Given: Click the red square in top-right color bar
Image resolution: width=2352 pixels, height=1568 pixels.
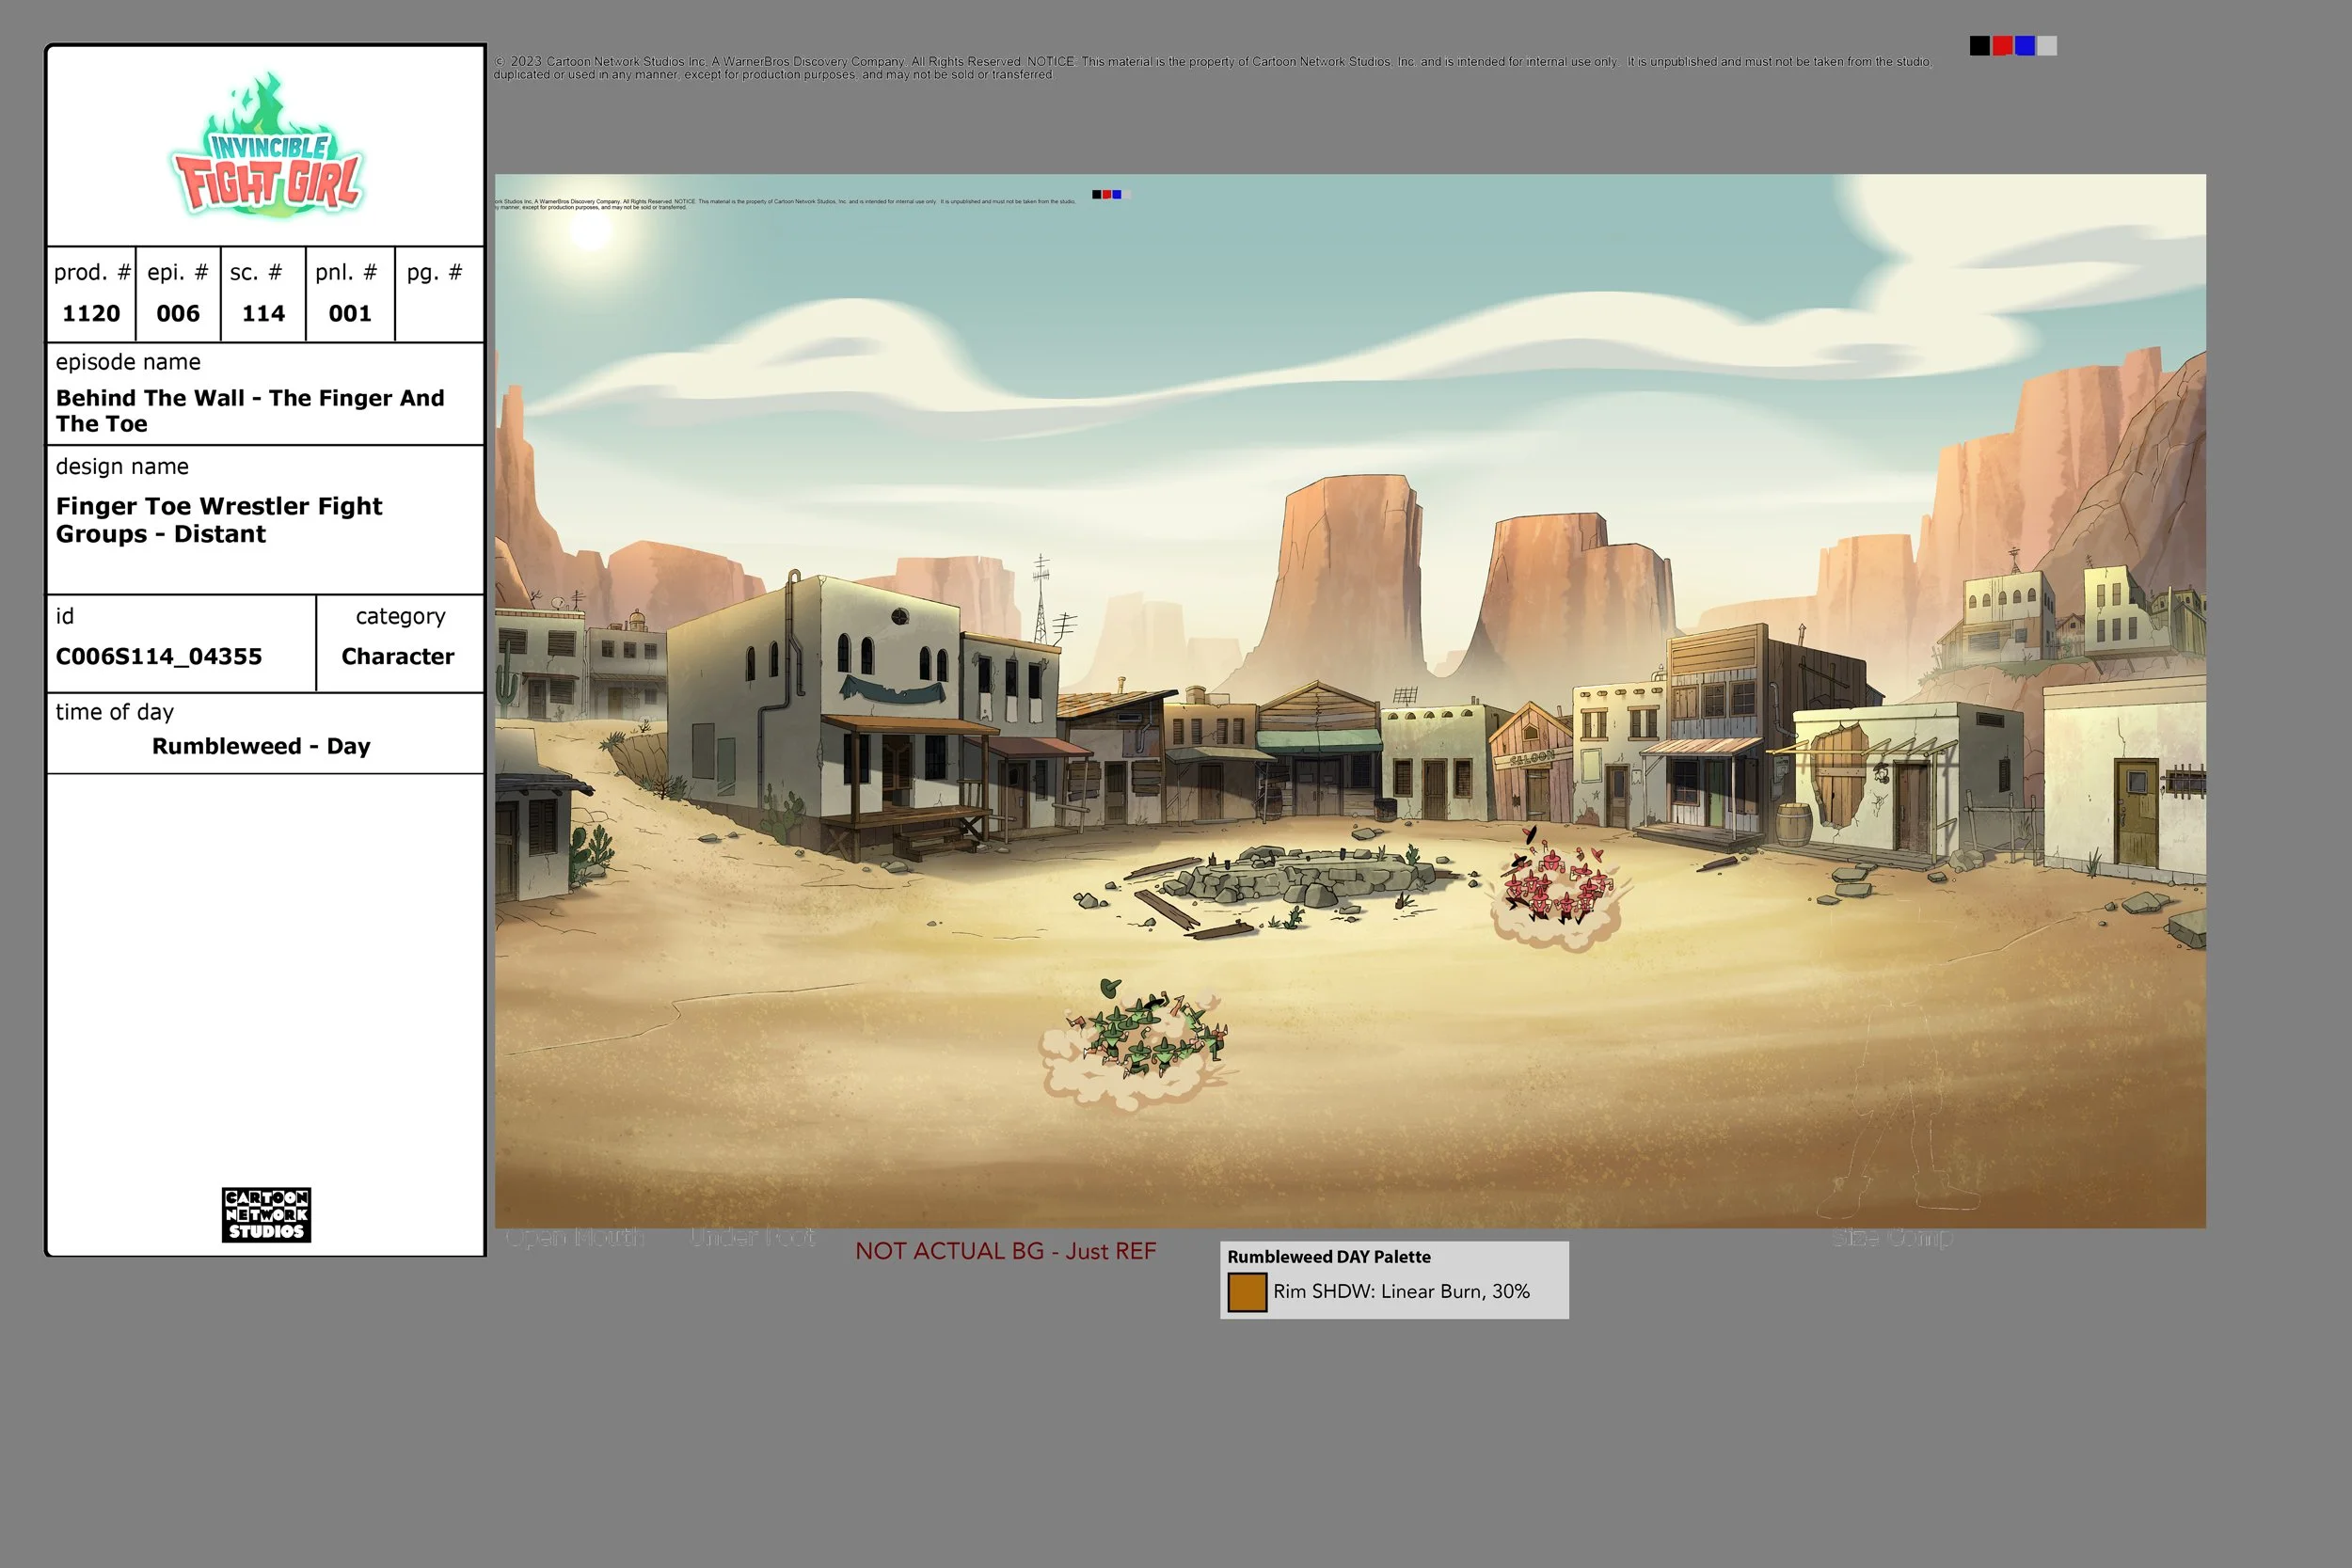Looking at the screenshot, I should coord(2002,46).
